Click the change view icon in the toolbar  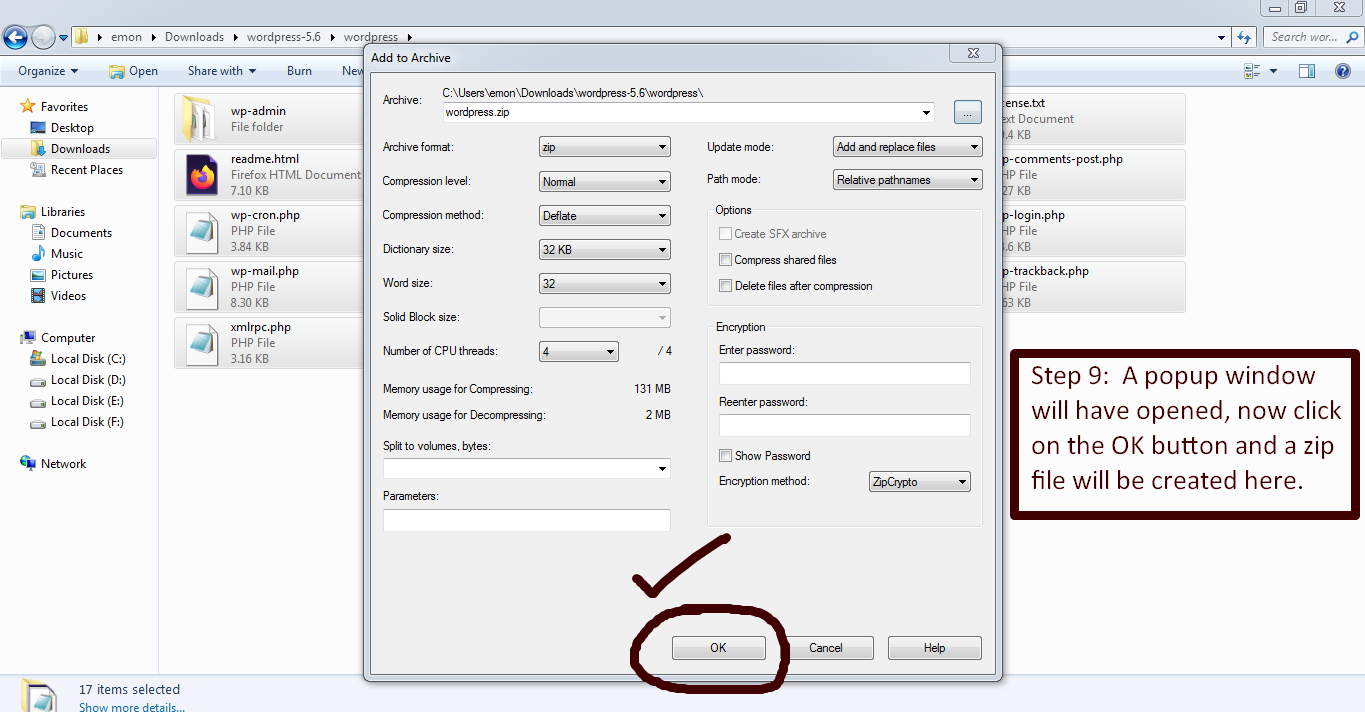tap(1253, 71)
